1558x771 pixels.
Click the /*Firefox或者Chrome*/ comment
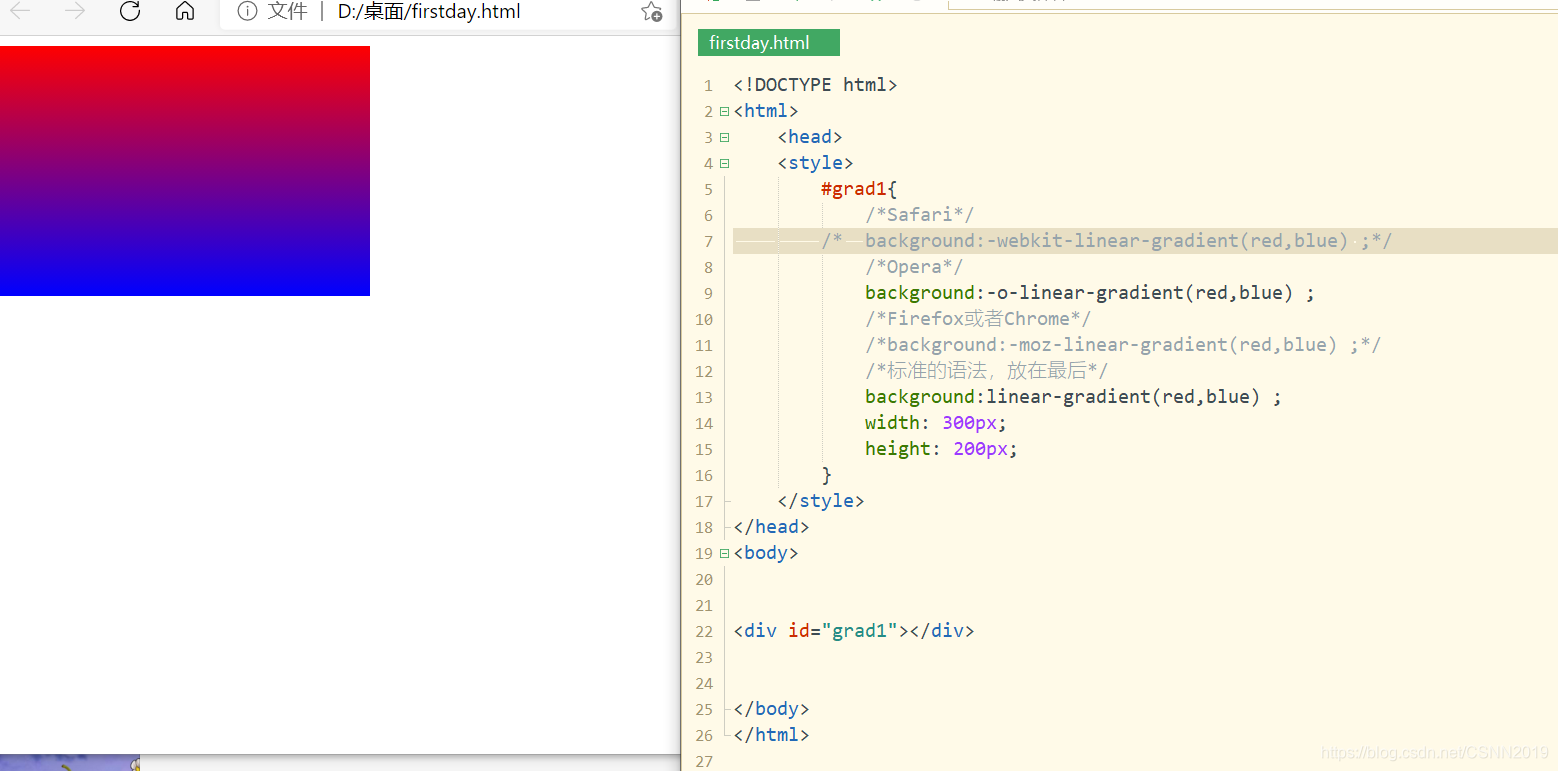tap(979, 319)
